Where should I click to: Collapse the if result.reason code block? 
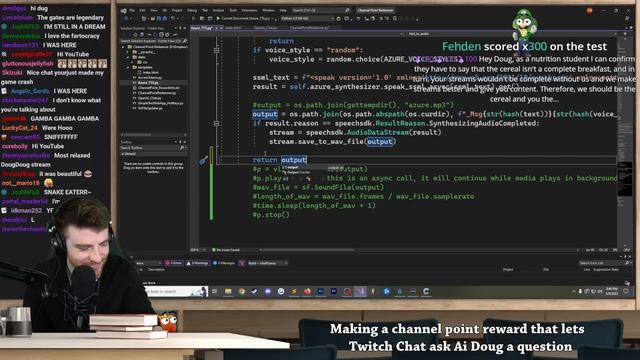click(x=216, y=123)
